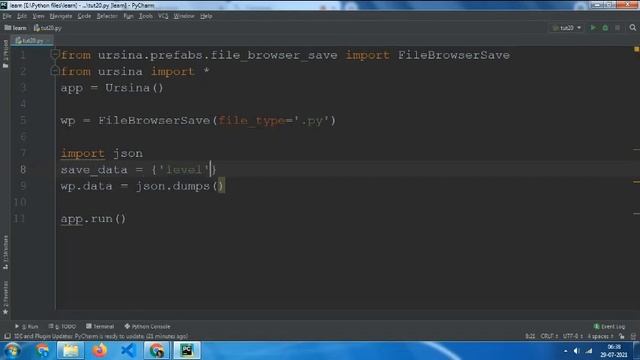The height and width of the screenshot is (360, 640).
Task: Change UTF-8 file encoding in status bar
Action: [572, 336]
